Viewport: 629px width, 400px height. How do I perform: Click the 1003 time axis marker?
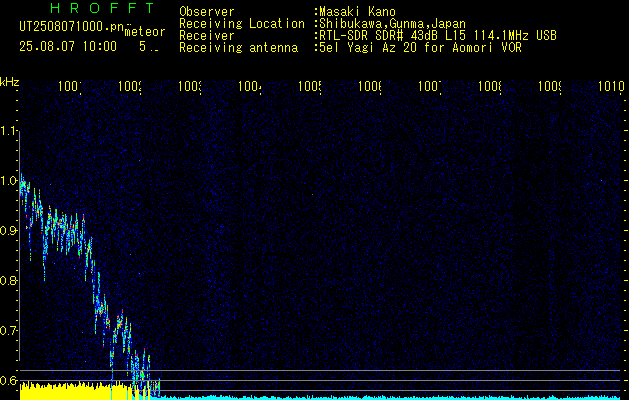point(190,86)
